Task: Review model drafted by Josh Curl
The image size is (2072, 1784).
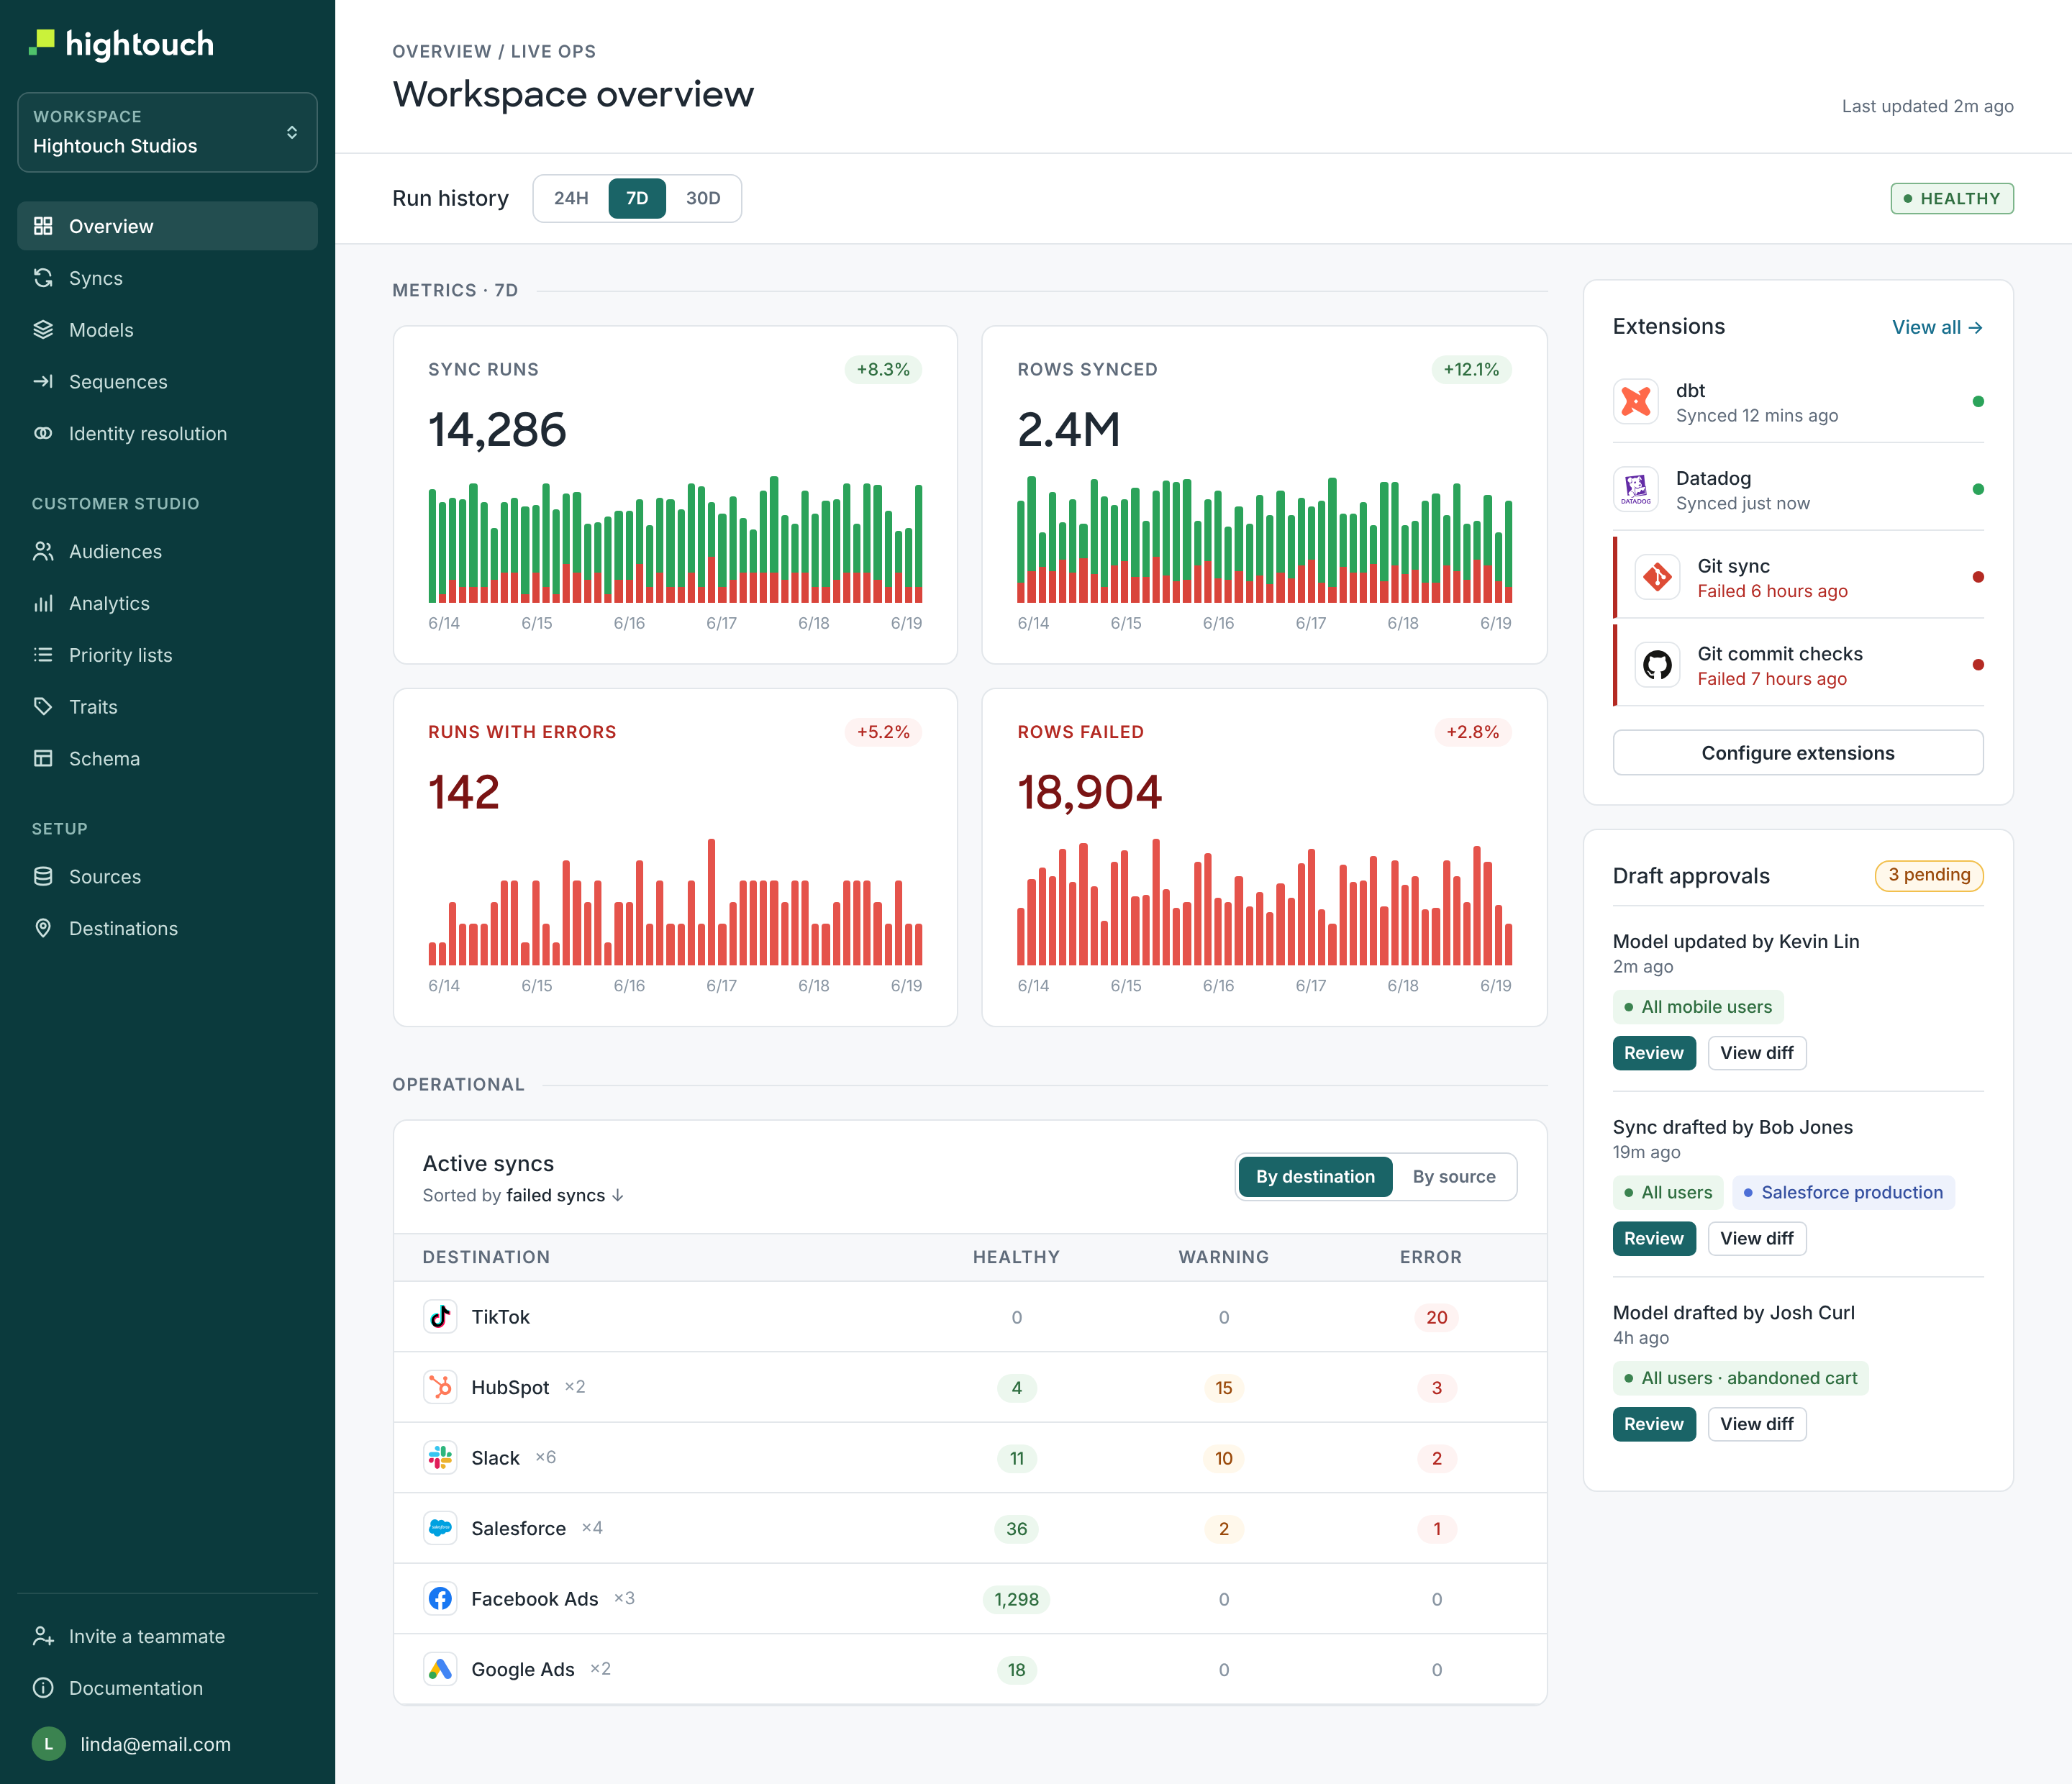Action: coord(1654,1424)
